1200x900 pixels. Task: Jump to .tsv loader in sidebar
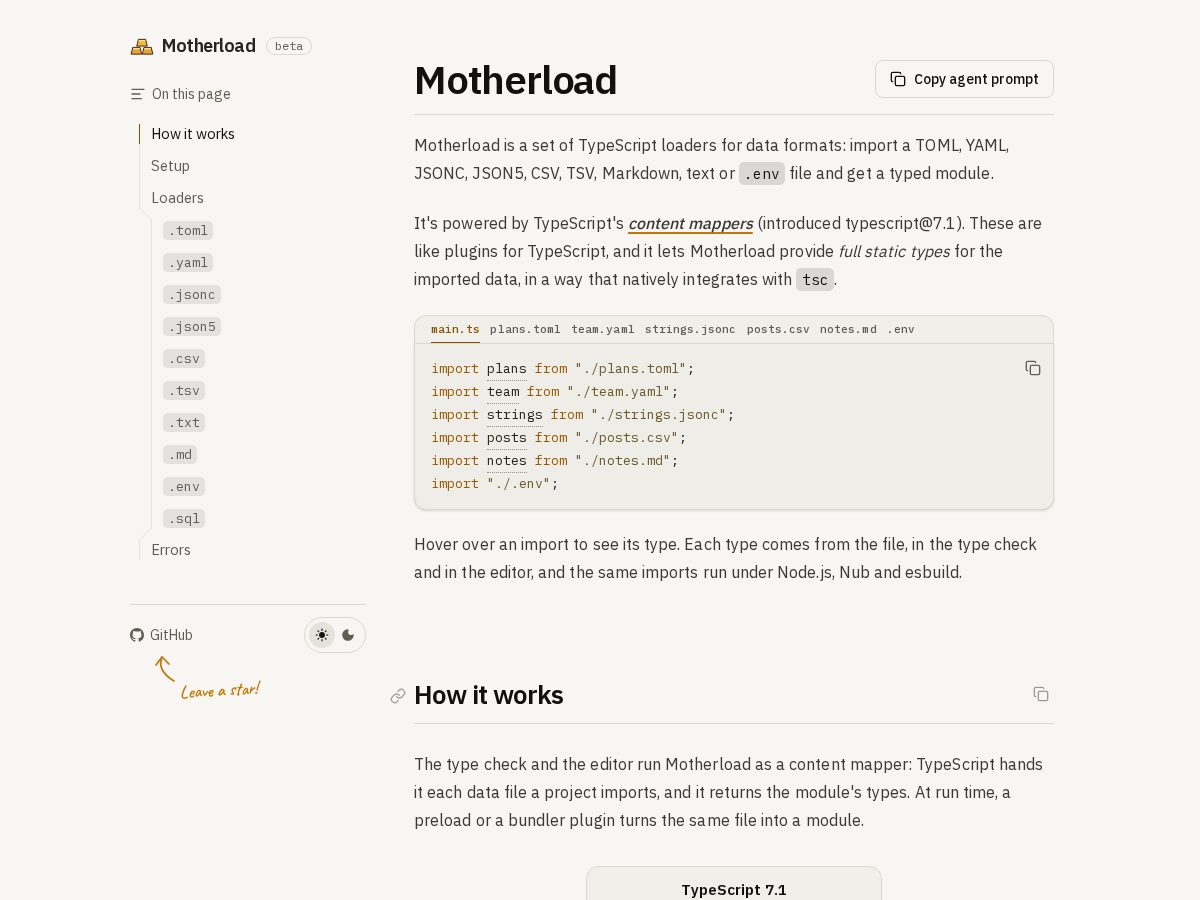pos(184,390)
